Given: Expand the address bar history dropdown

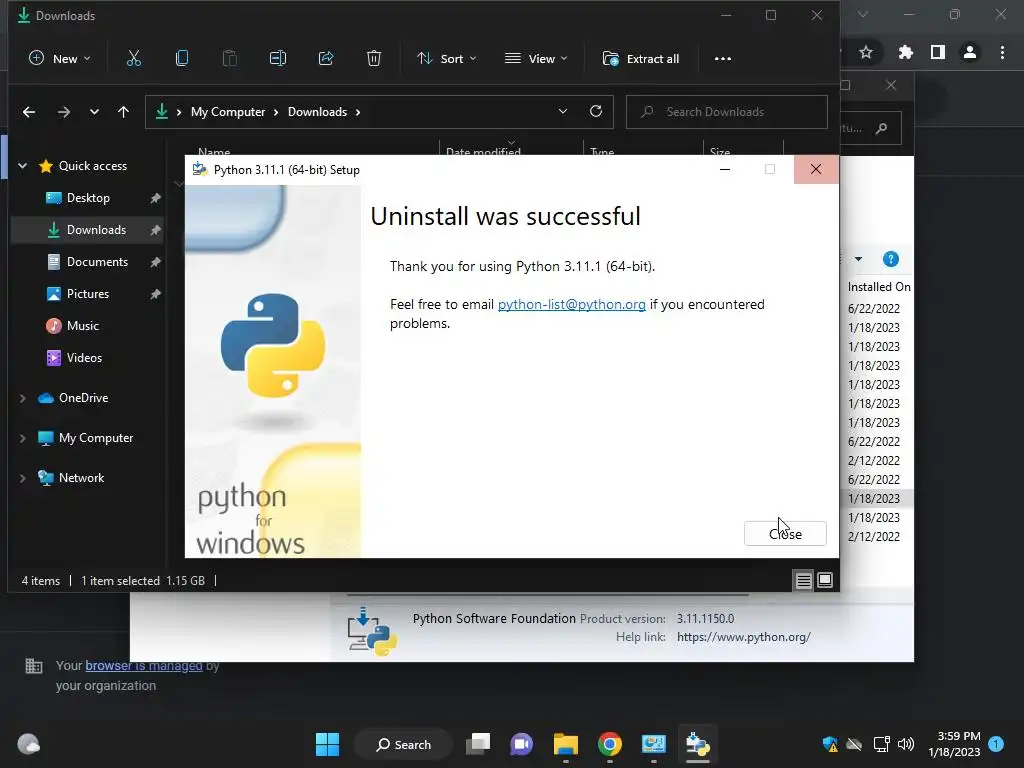Looking at the screenshot, I should click(563, 112).
